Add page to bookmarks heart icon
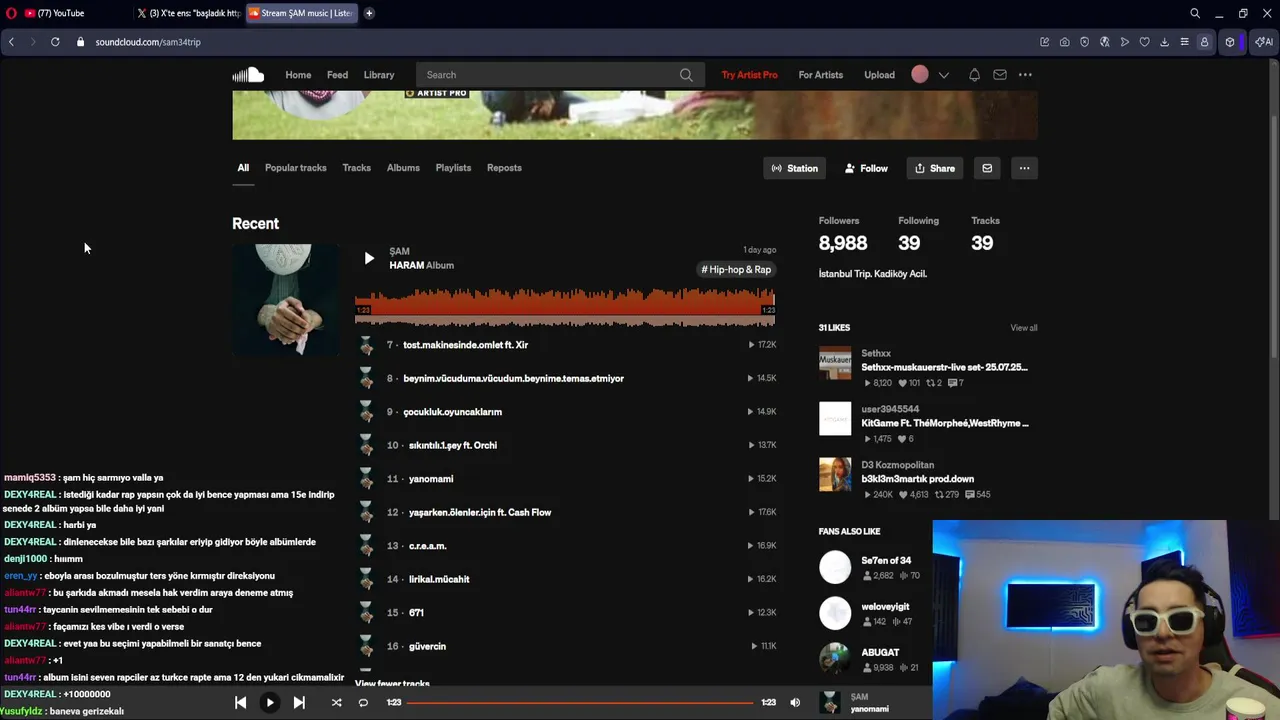Image resolution: width=1280 pixels, height=720 pixels. (1144, 42)
